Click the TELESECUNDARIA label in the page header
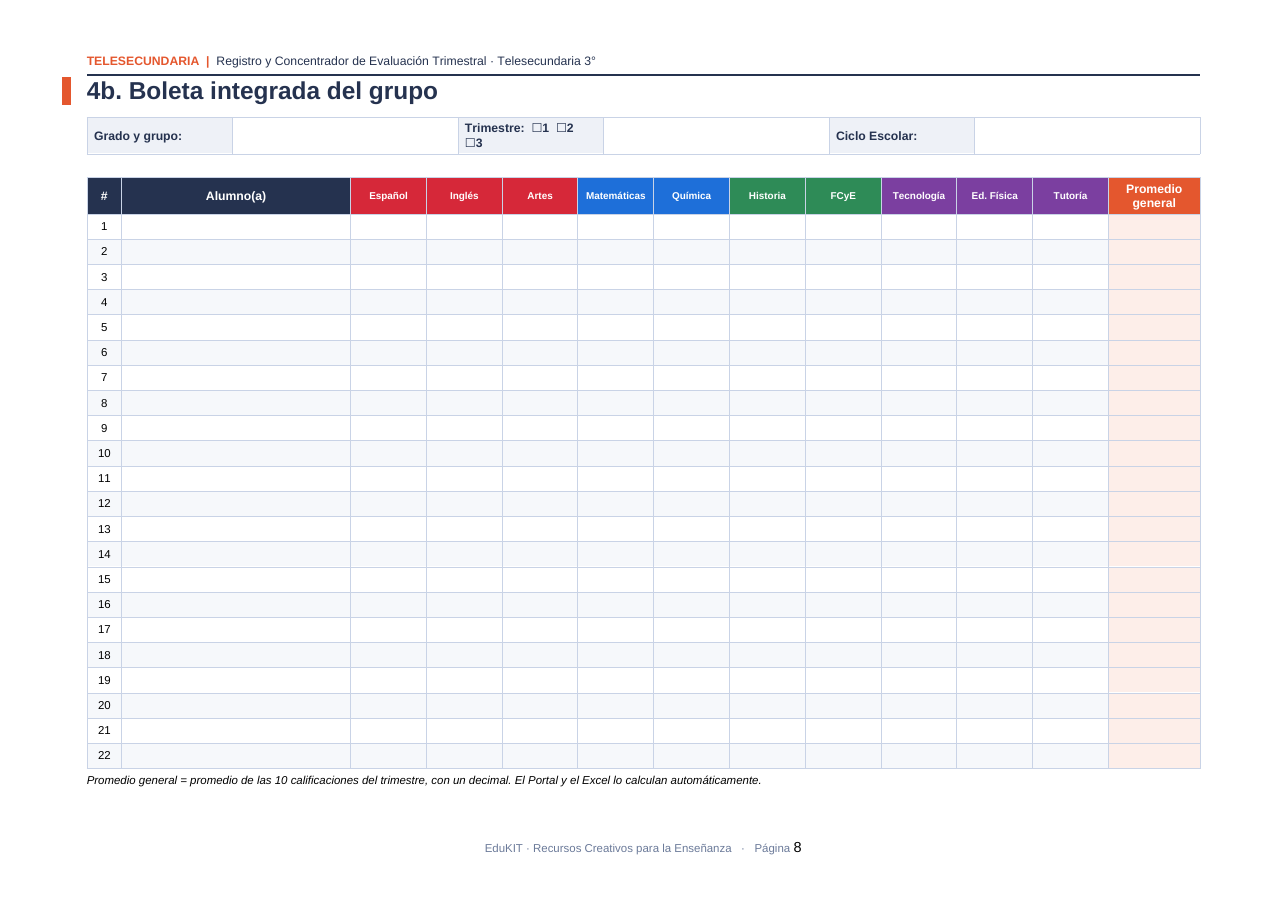This screenshot has width=1287, height=910. point(143,61)
